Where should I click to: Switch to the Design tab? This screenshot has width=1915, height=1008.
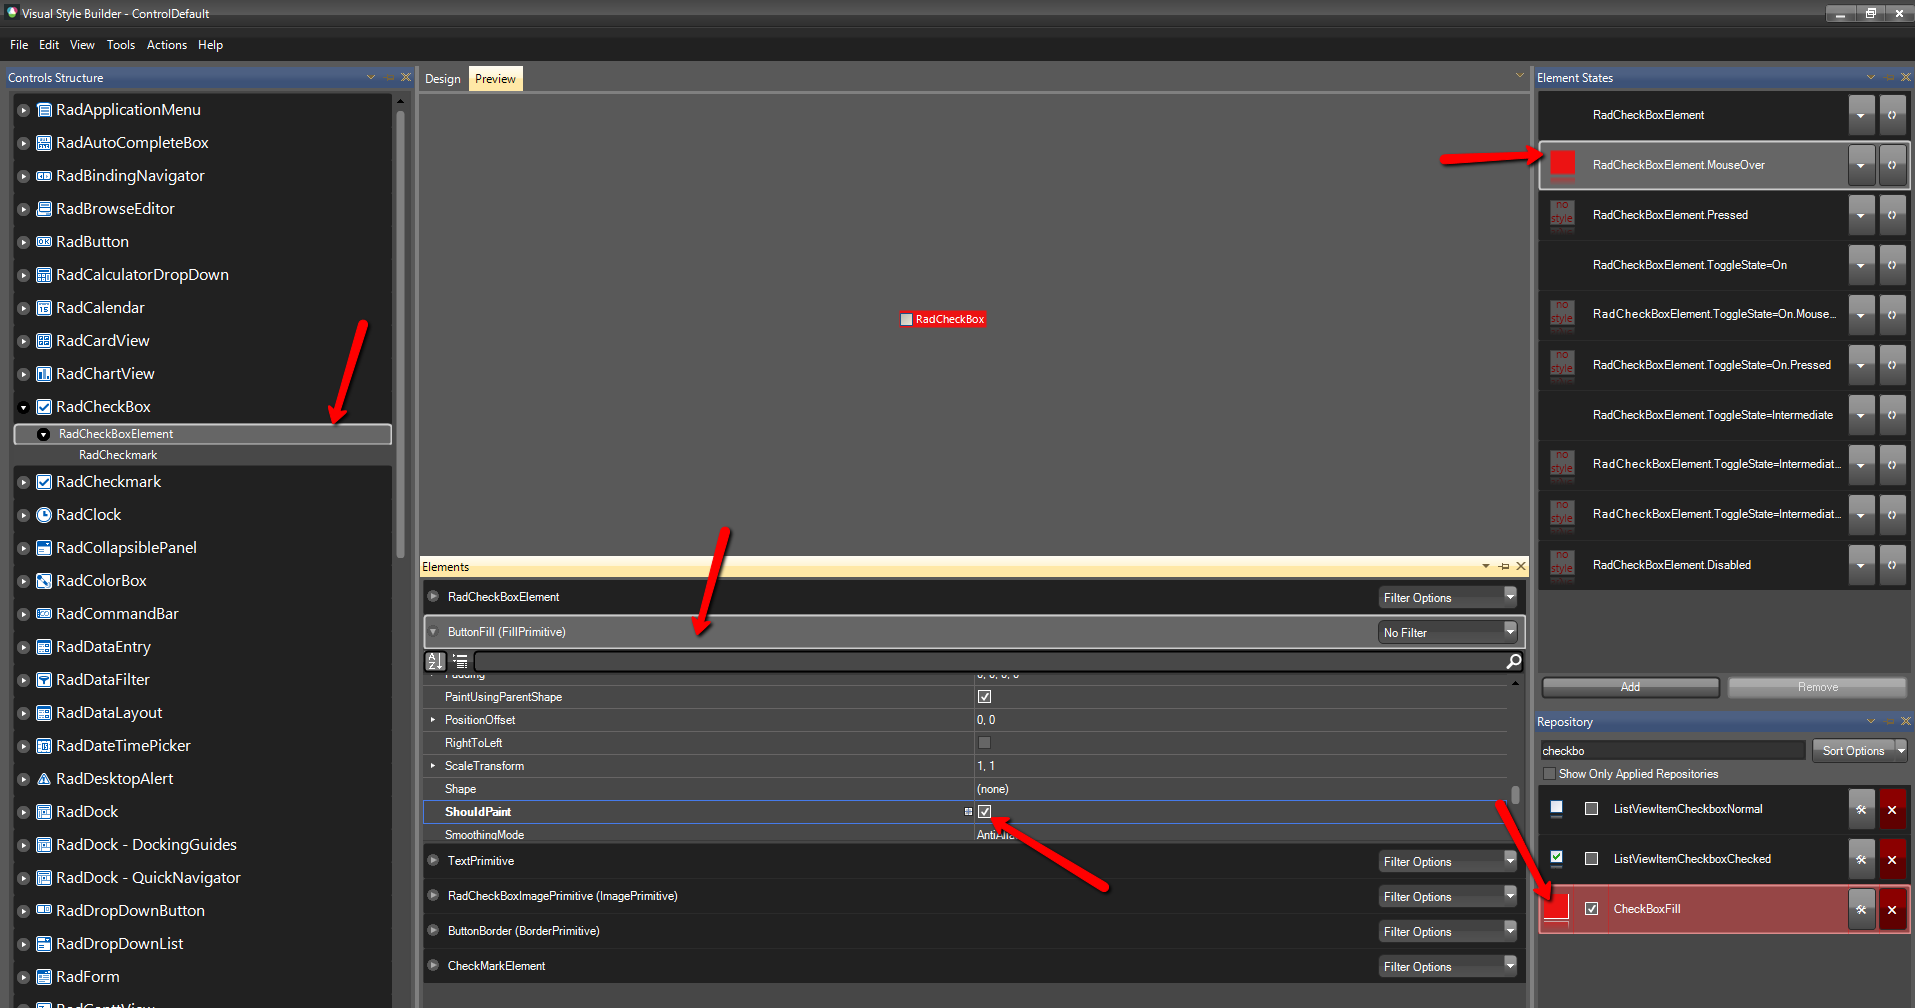443,79
